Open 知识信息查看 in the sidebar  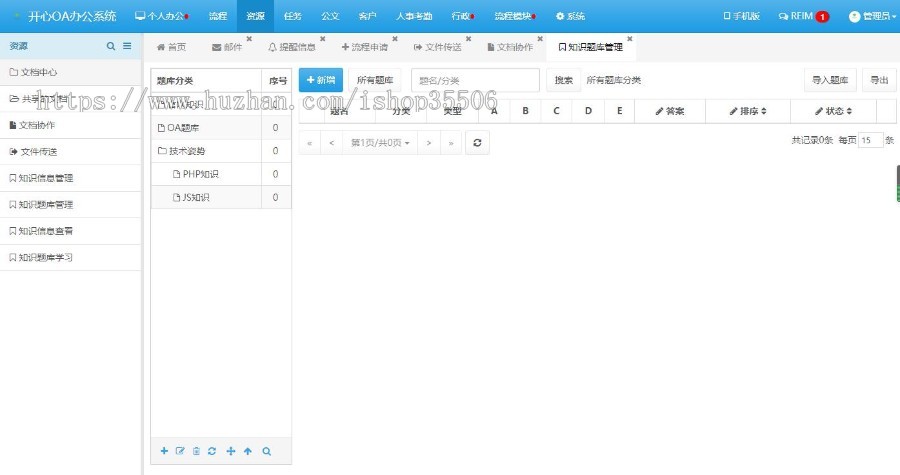(x=70, y=231)
